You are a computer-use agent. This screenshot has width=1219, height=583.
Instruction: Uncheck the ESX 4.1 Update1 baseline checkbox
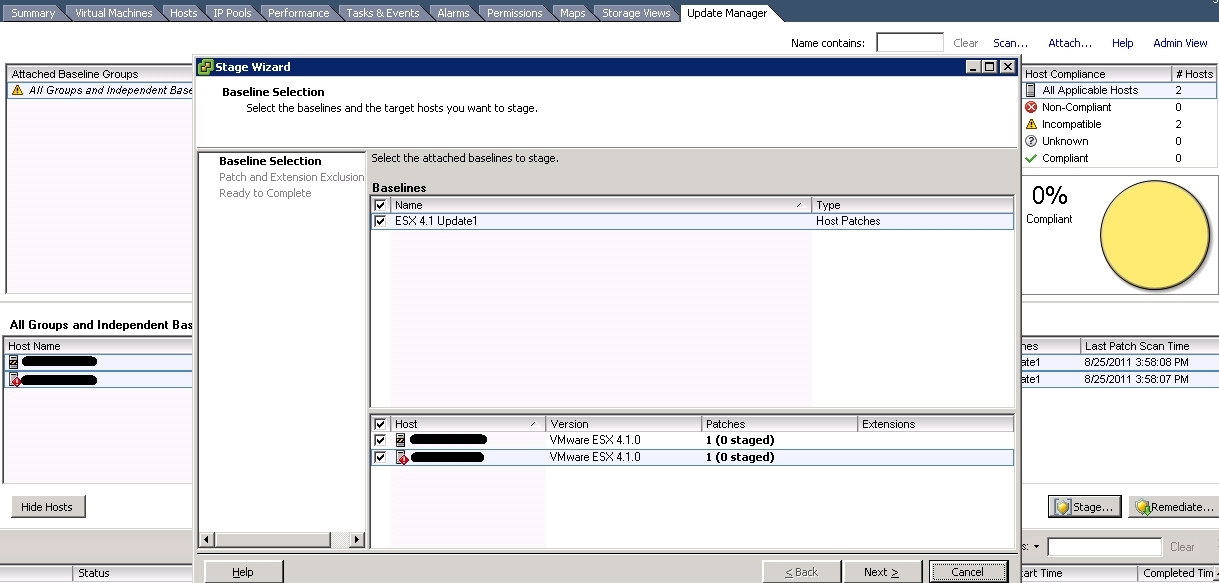(380, 221)
